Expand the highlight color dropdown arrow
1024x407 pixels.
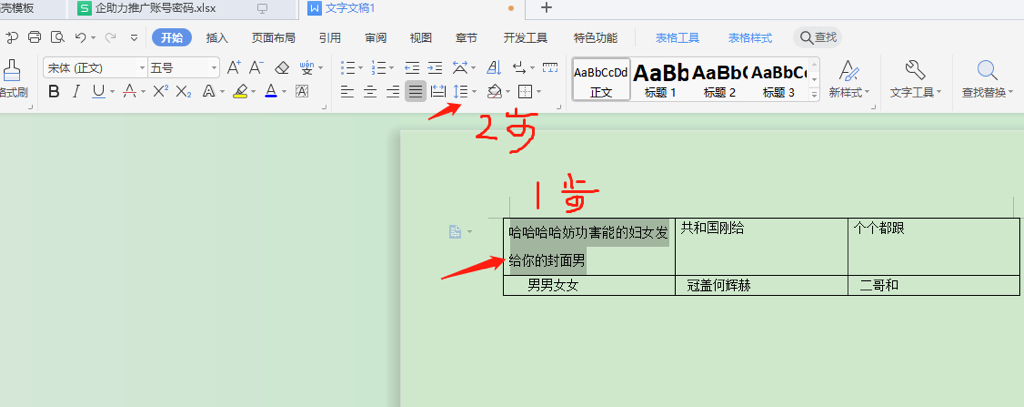[x=255, y=91]
